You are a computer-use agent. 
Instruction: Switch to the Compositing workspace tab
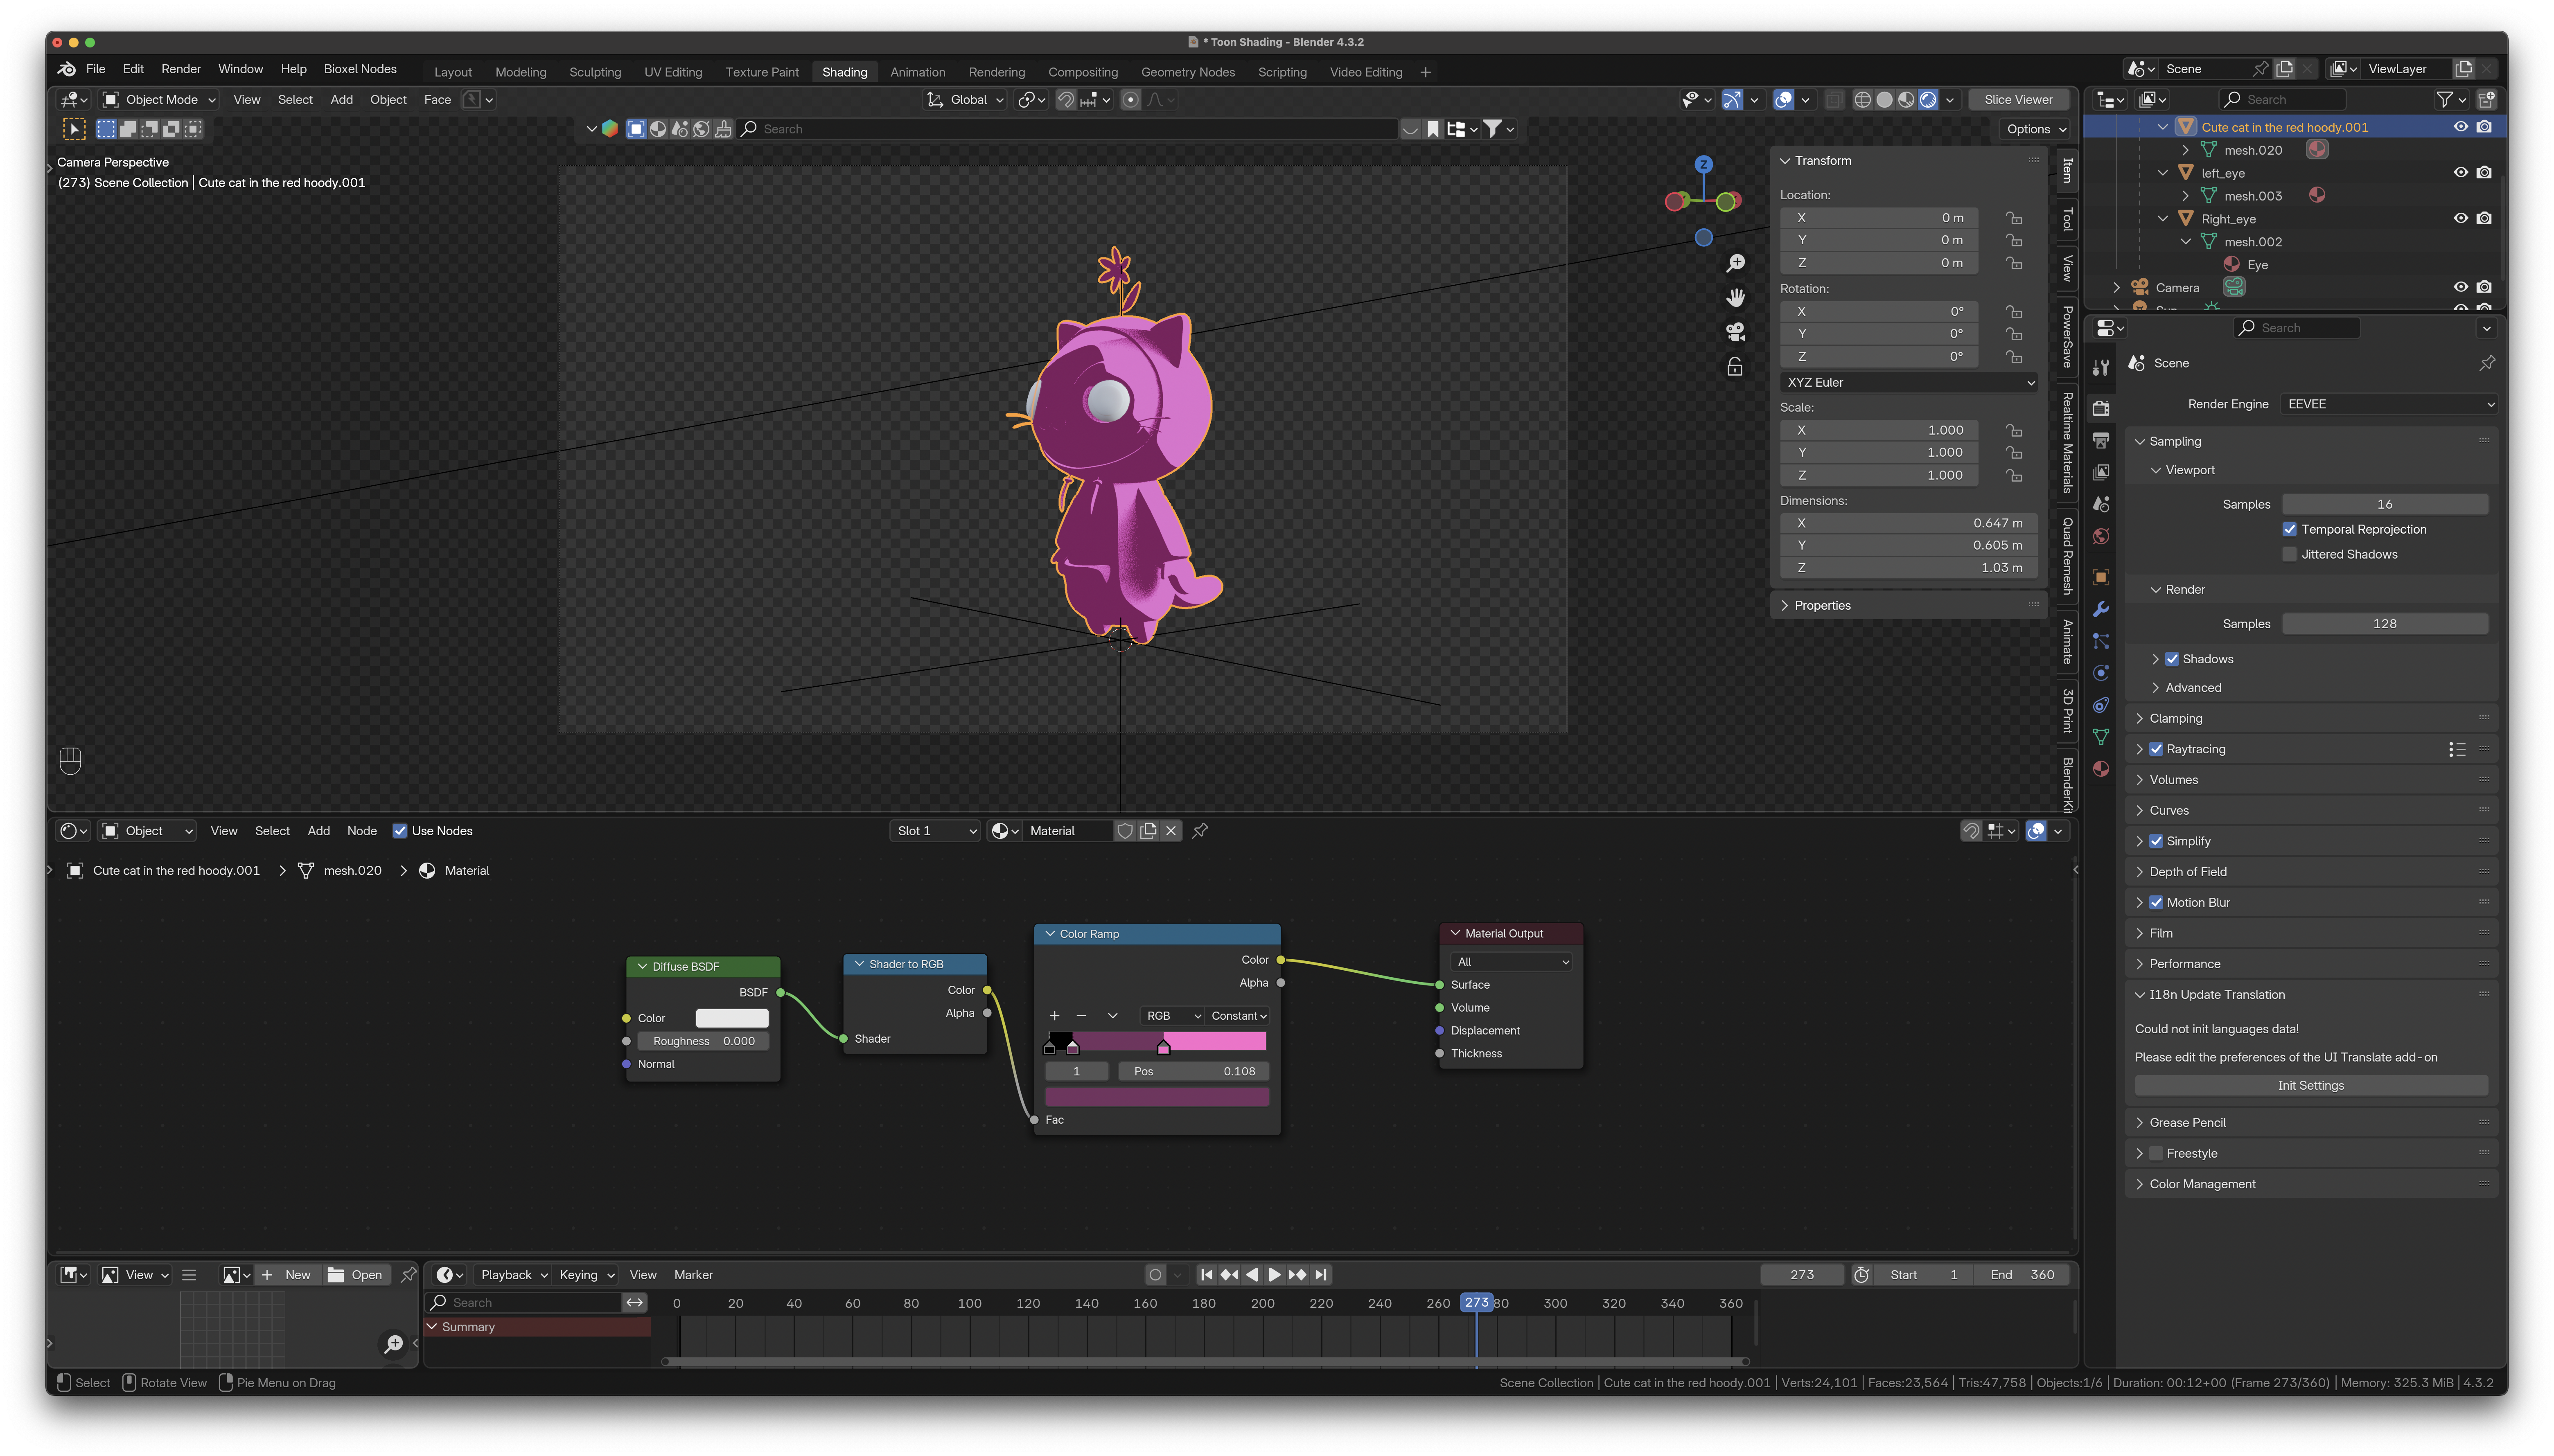point(1083,72)
